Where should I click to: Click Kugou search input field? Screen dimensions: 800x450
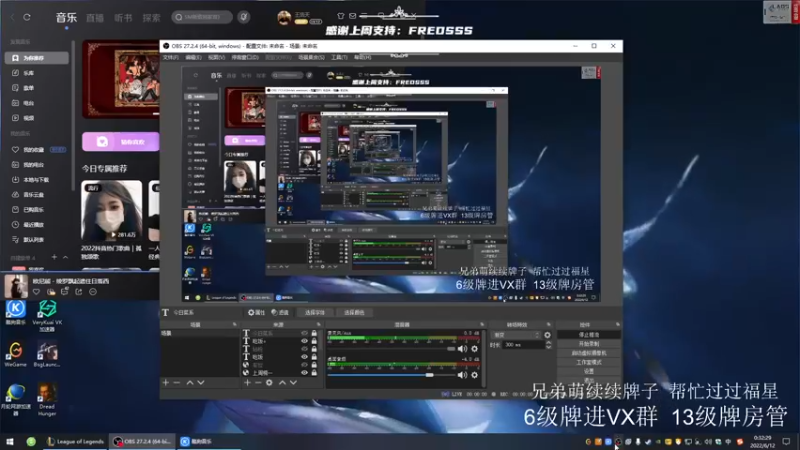202,17
